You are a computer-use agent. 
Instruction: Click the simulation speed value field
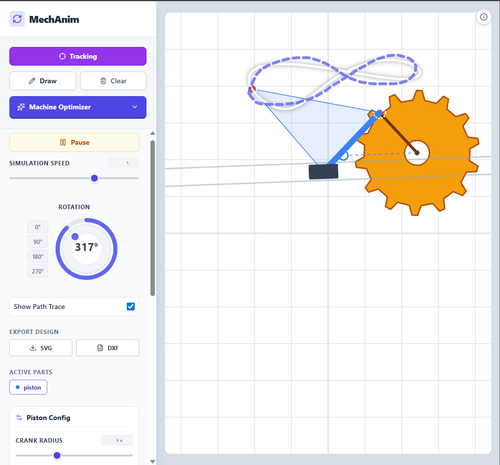123,163
